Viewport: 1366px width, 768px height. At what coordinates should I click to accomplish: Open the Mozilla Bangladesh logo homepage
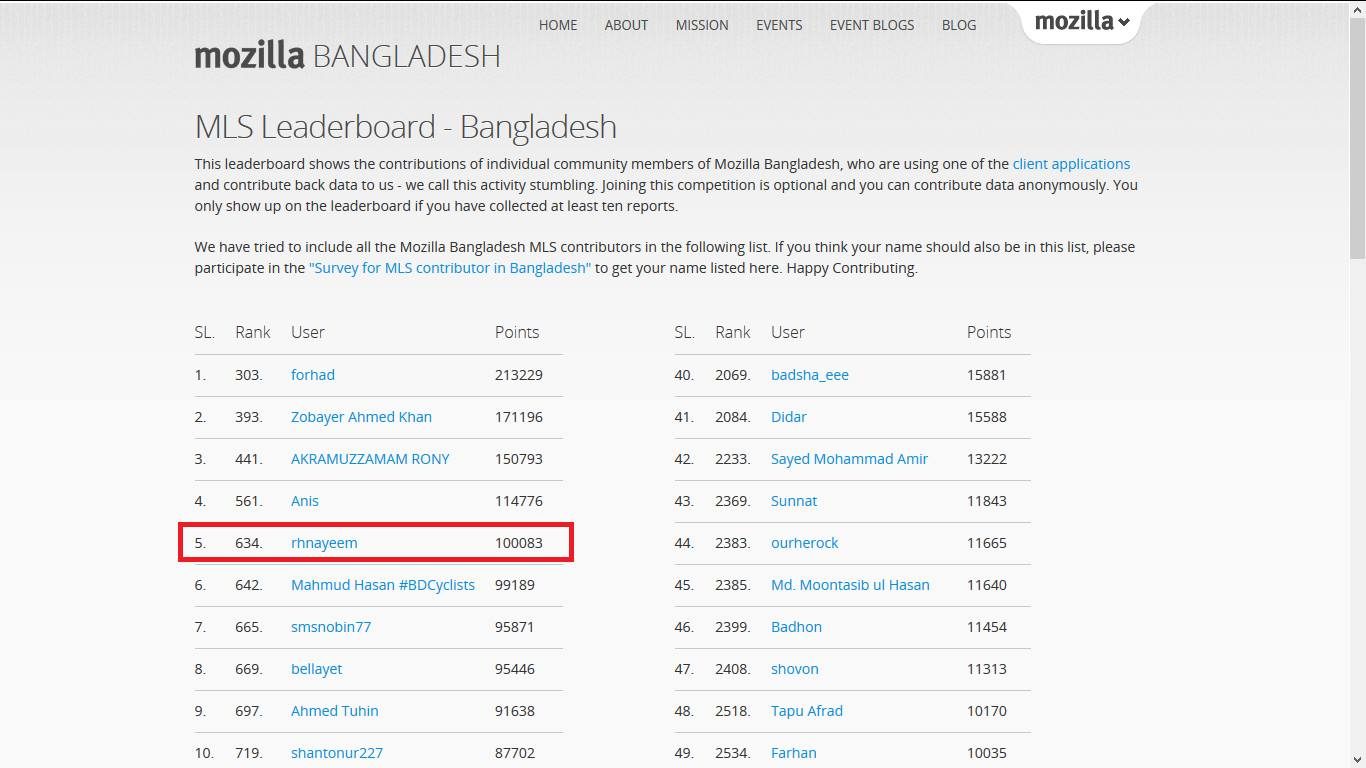347,55
